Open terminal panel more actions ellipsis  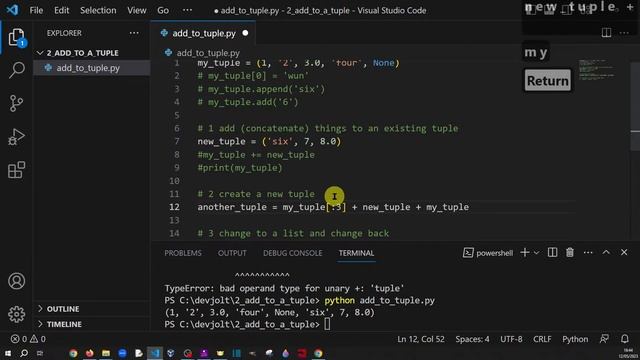point(588,253)
